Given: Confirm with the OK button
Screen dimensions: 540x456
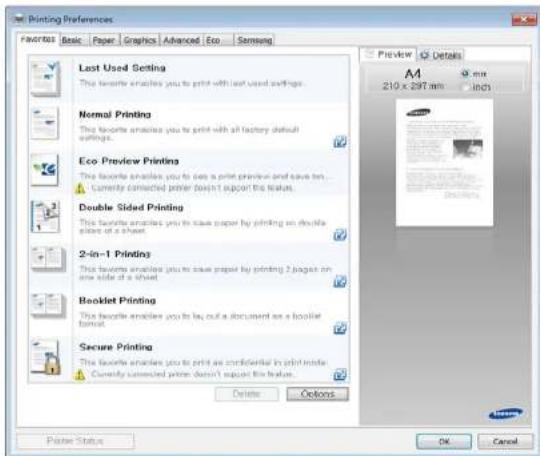Looking at the screenshot, I should coord(444,441).
